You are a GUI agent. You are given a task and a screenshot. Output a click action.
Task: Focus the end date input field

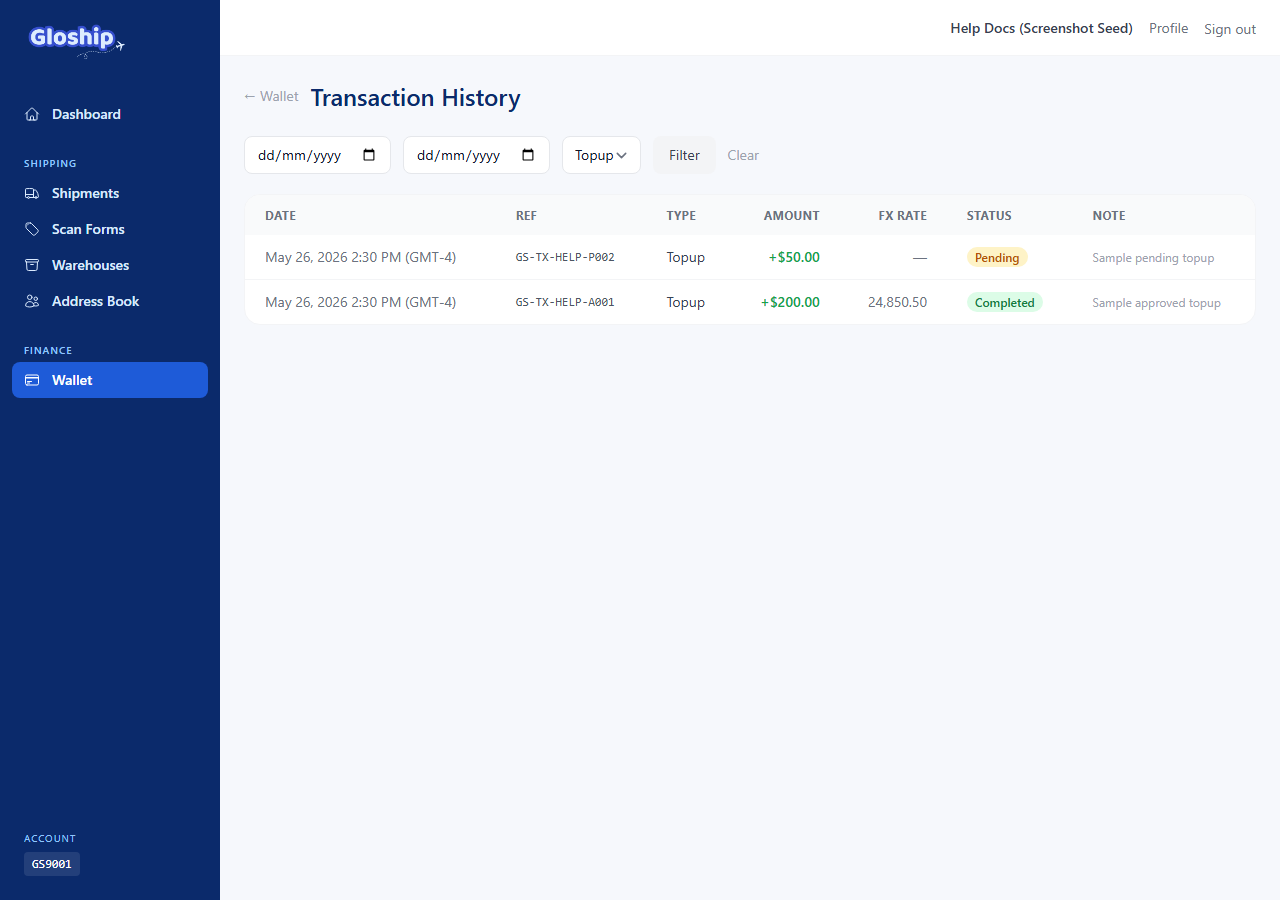476,155
